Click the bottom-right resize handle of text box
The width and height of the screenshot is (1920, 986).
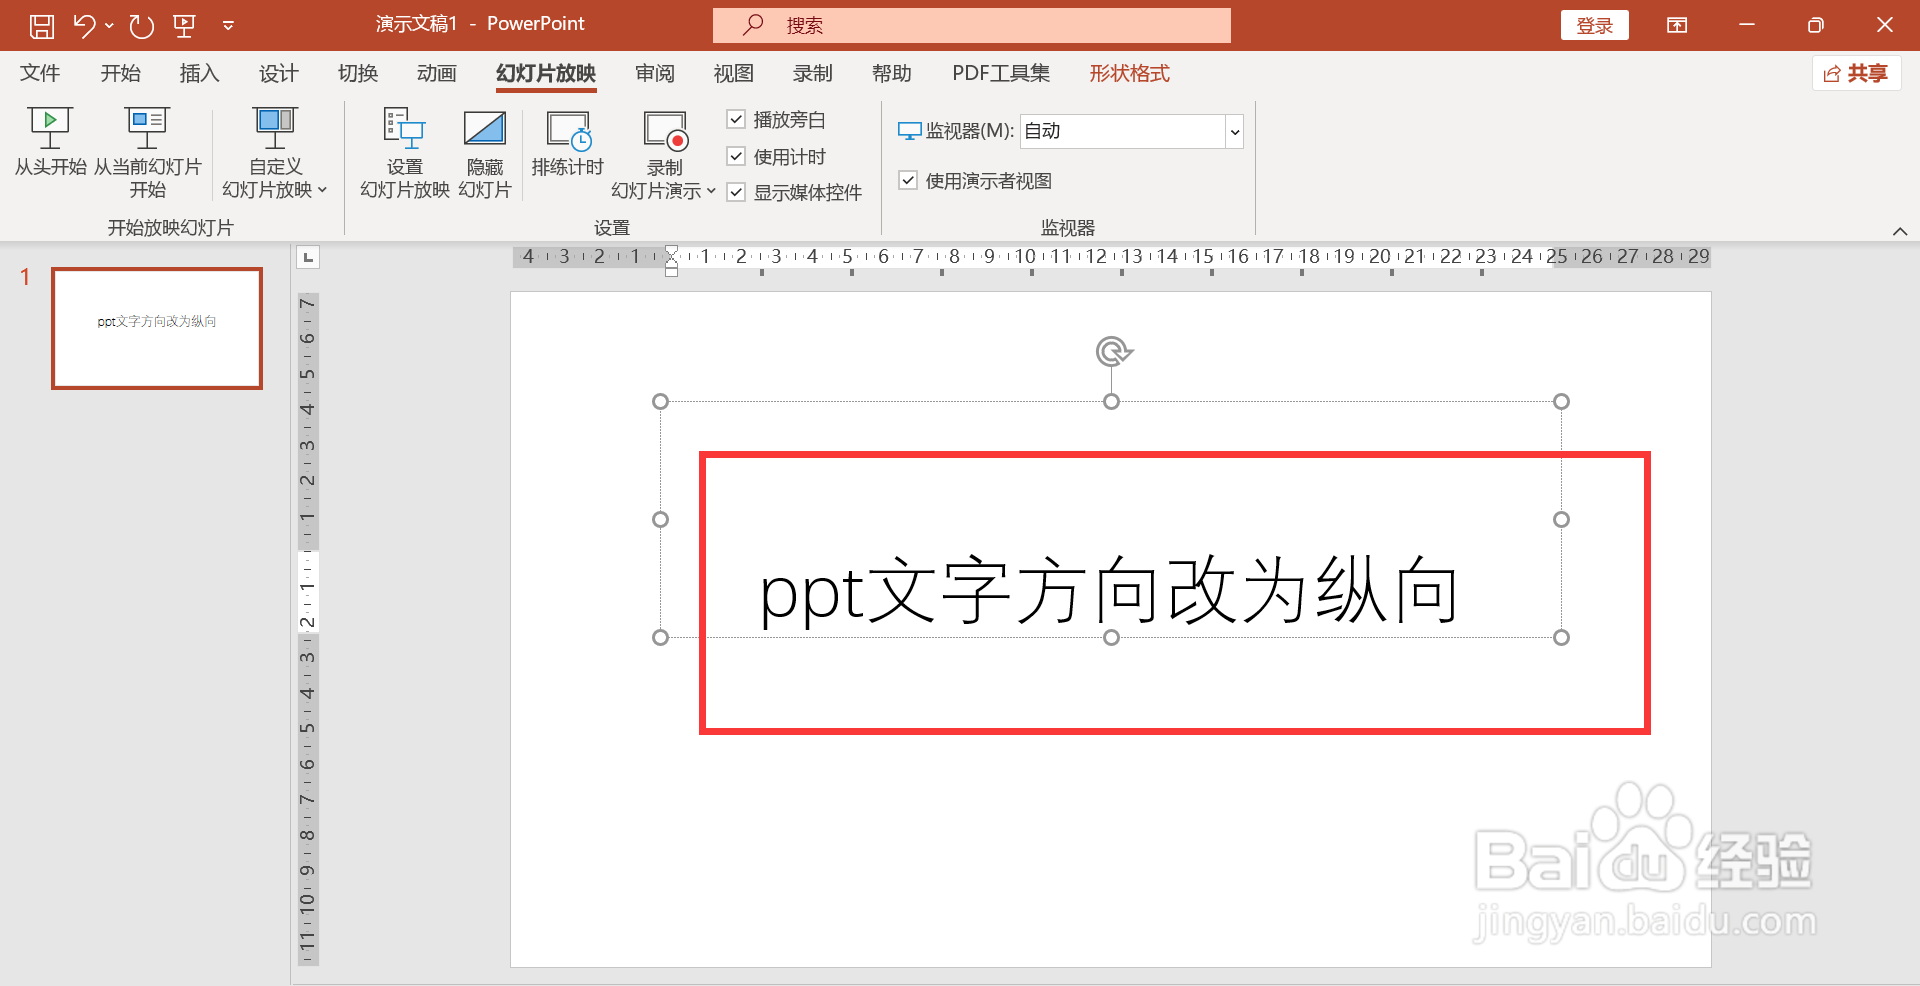coord(1561,637)
